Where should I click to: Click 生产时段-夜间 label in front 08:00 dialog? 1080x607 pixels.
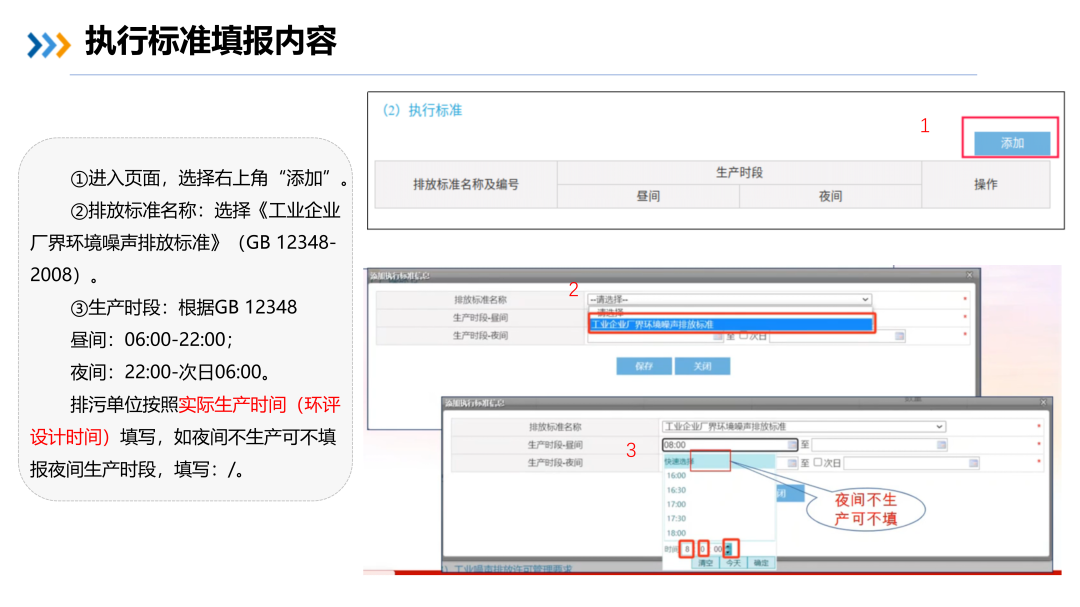coord(554,462)
